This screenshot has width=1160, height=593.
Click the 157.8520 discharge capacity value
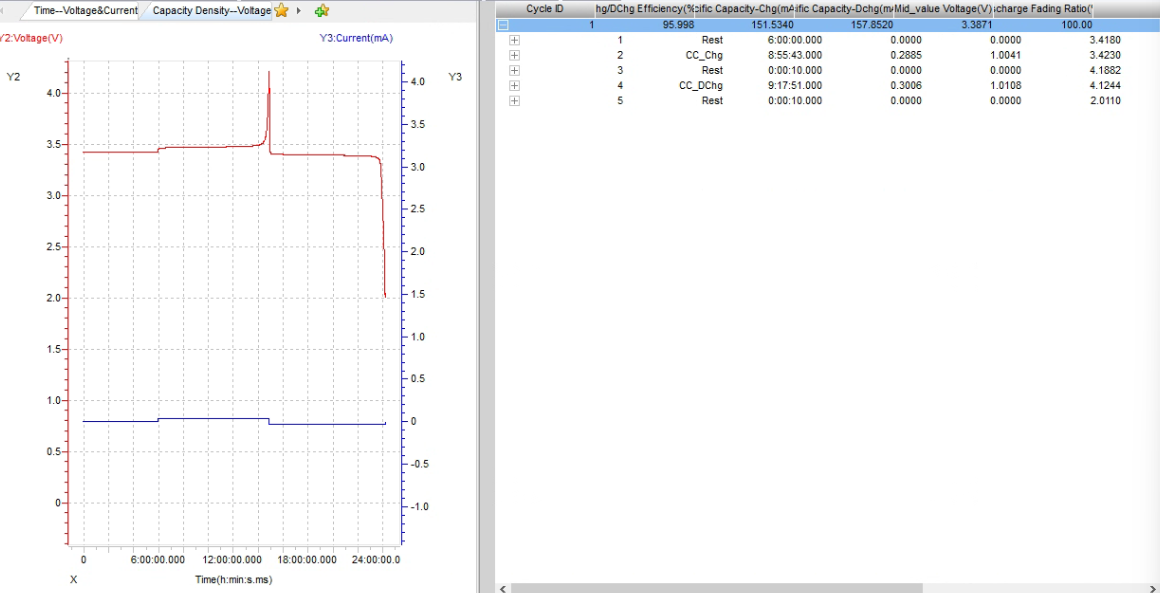[x=873, y=24]
